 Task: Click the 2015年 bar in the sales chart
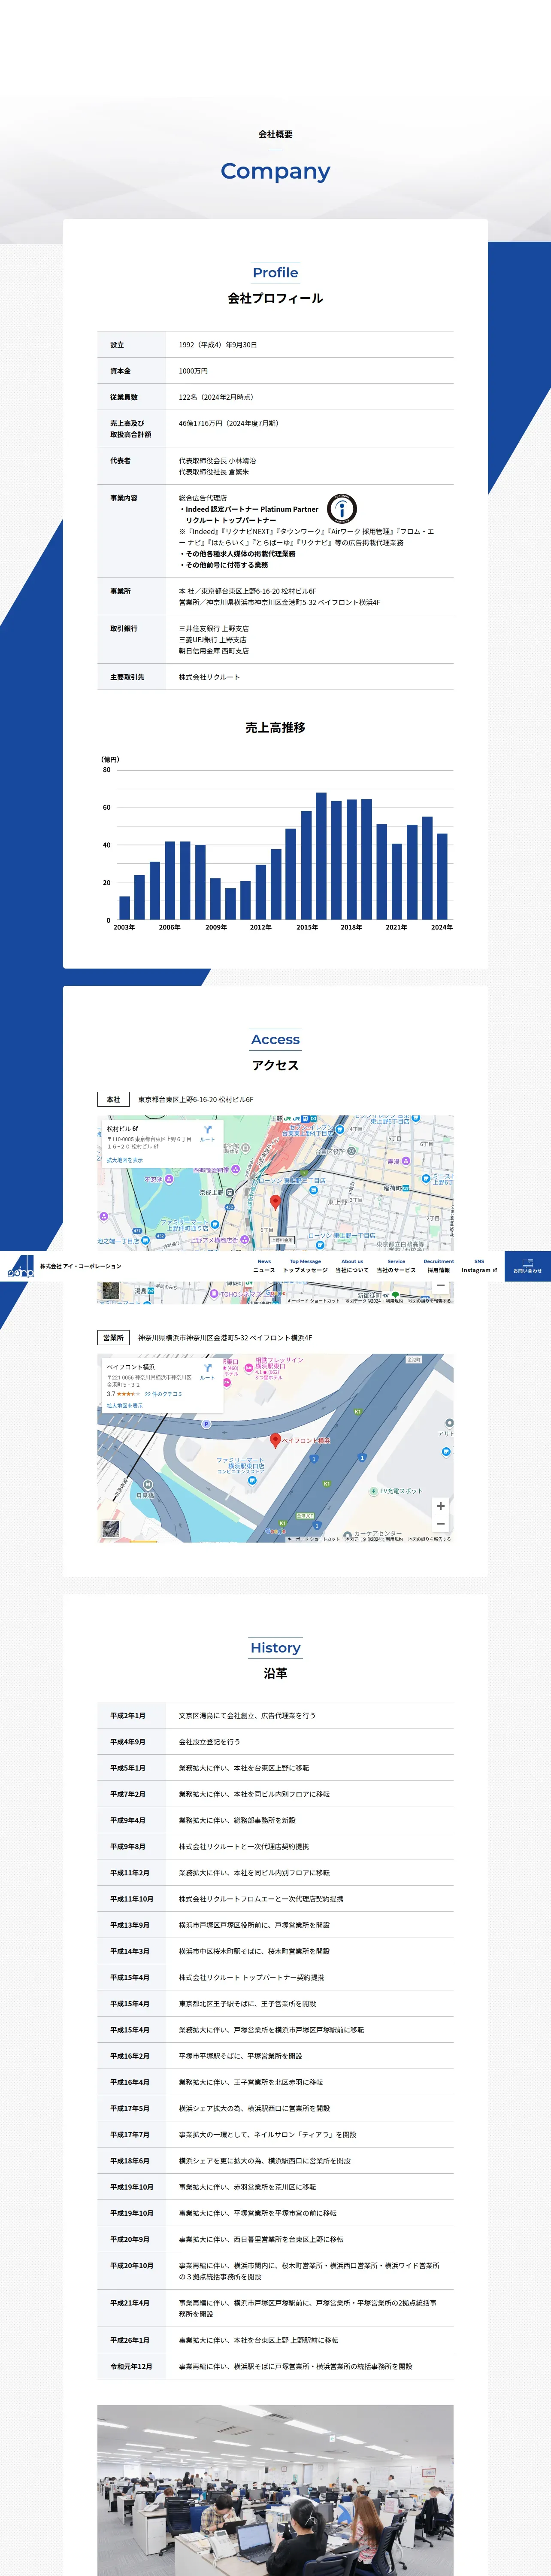coord(306,865)
